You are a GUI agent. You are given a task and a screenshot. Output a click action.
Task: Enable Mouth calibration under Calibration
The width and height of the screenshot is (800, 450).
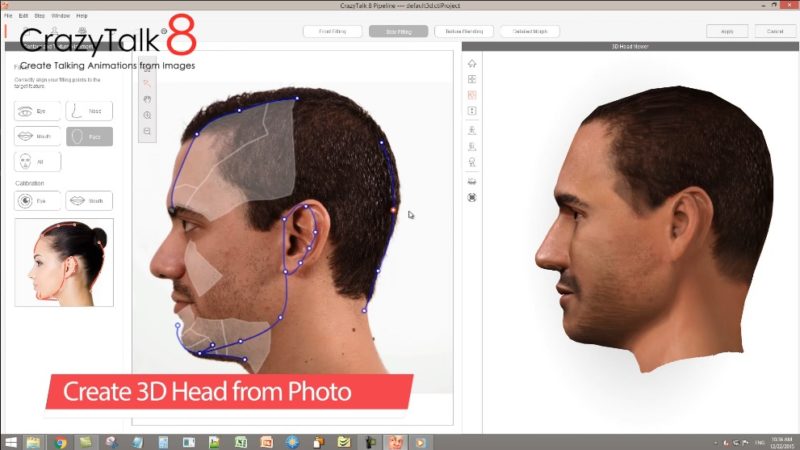89,201
